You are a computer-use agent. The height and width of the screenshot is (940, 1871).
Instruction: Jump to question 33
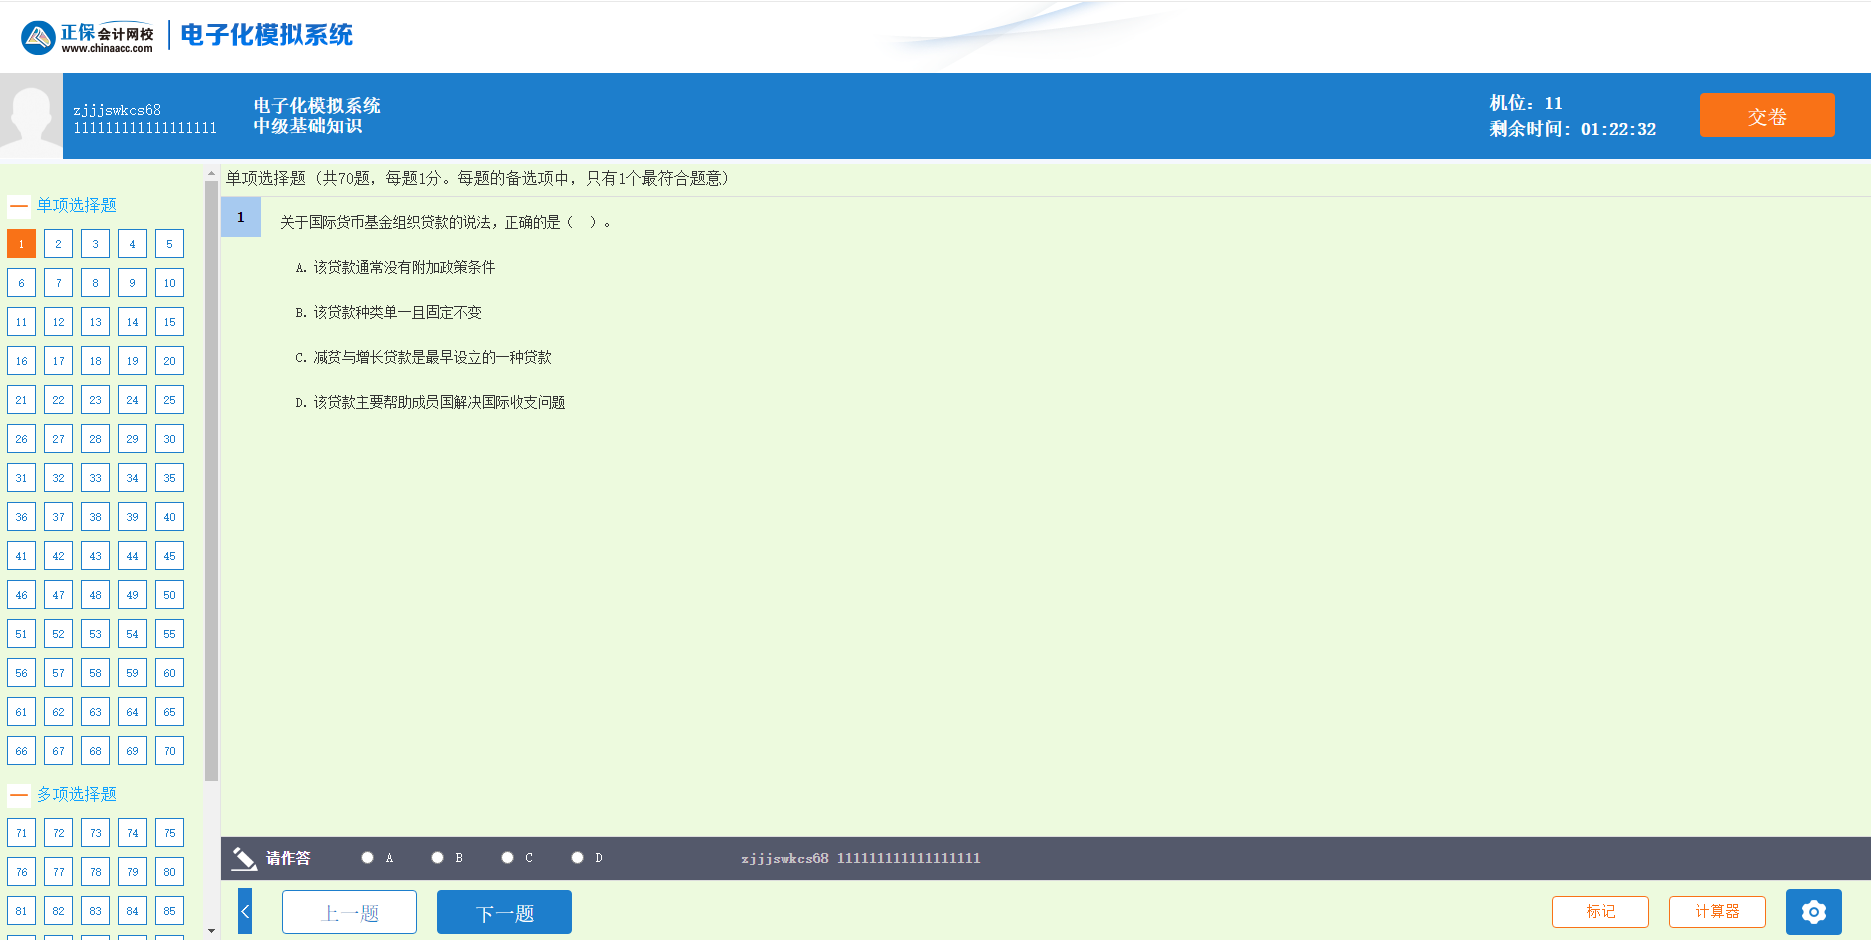[x=95, y=478]
